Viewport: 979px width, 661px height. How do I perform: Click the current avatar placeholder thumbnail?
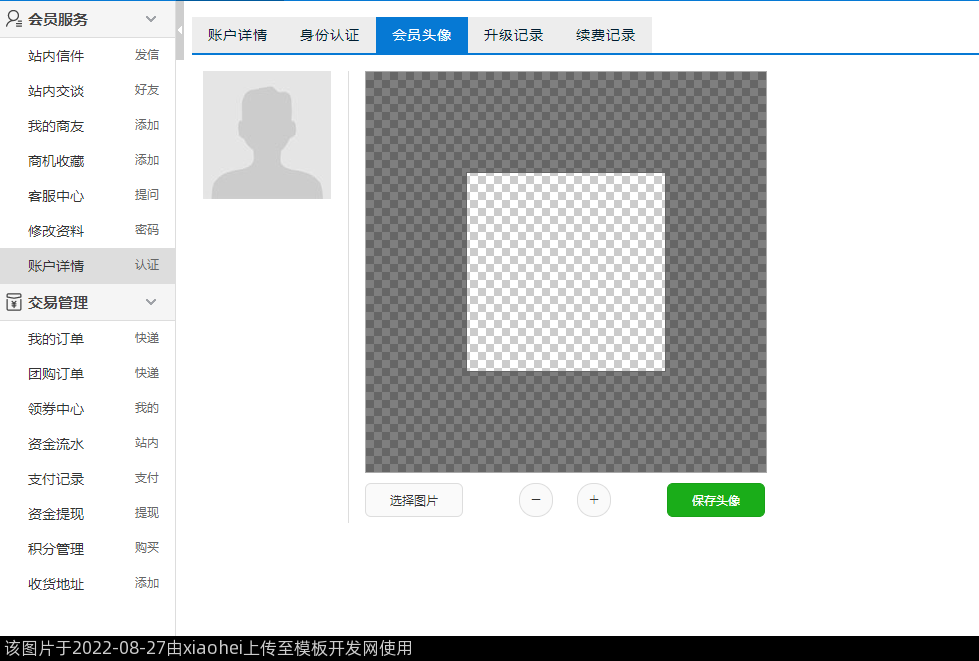[x=267, y=135]
